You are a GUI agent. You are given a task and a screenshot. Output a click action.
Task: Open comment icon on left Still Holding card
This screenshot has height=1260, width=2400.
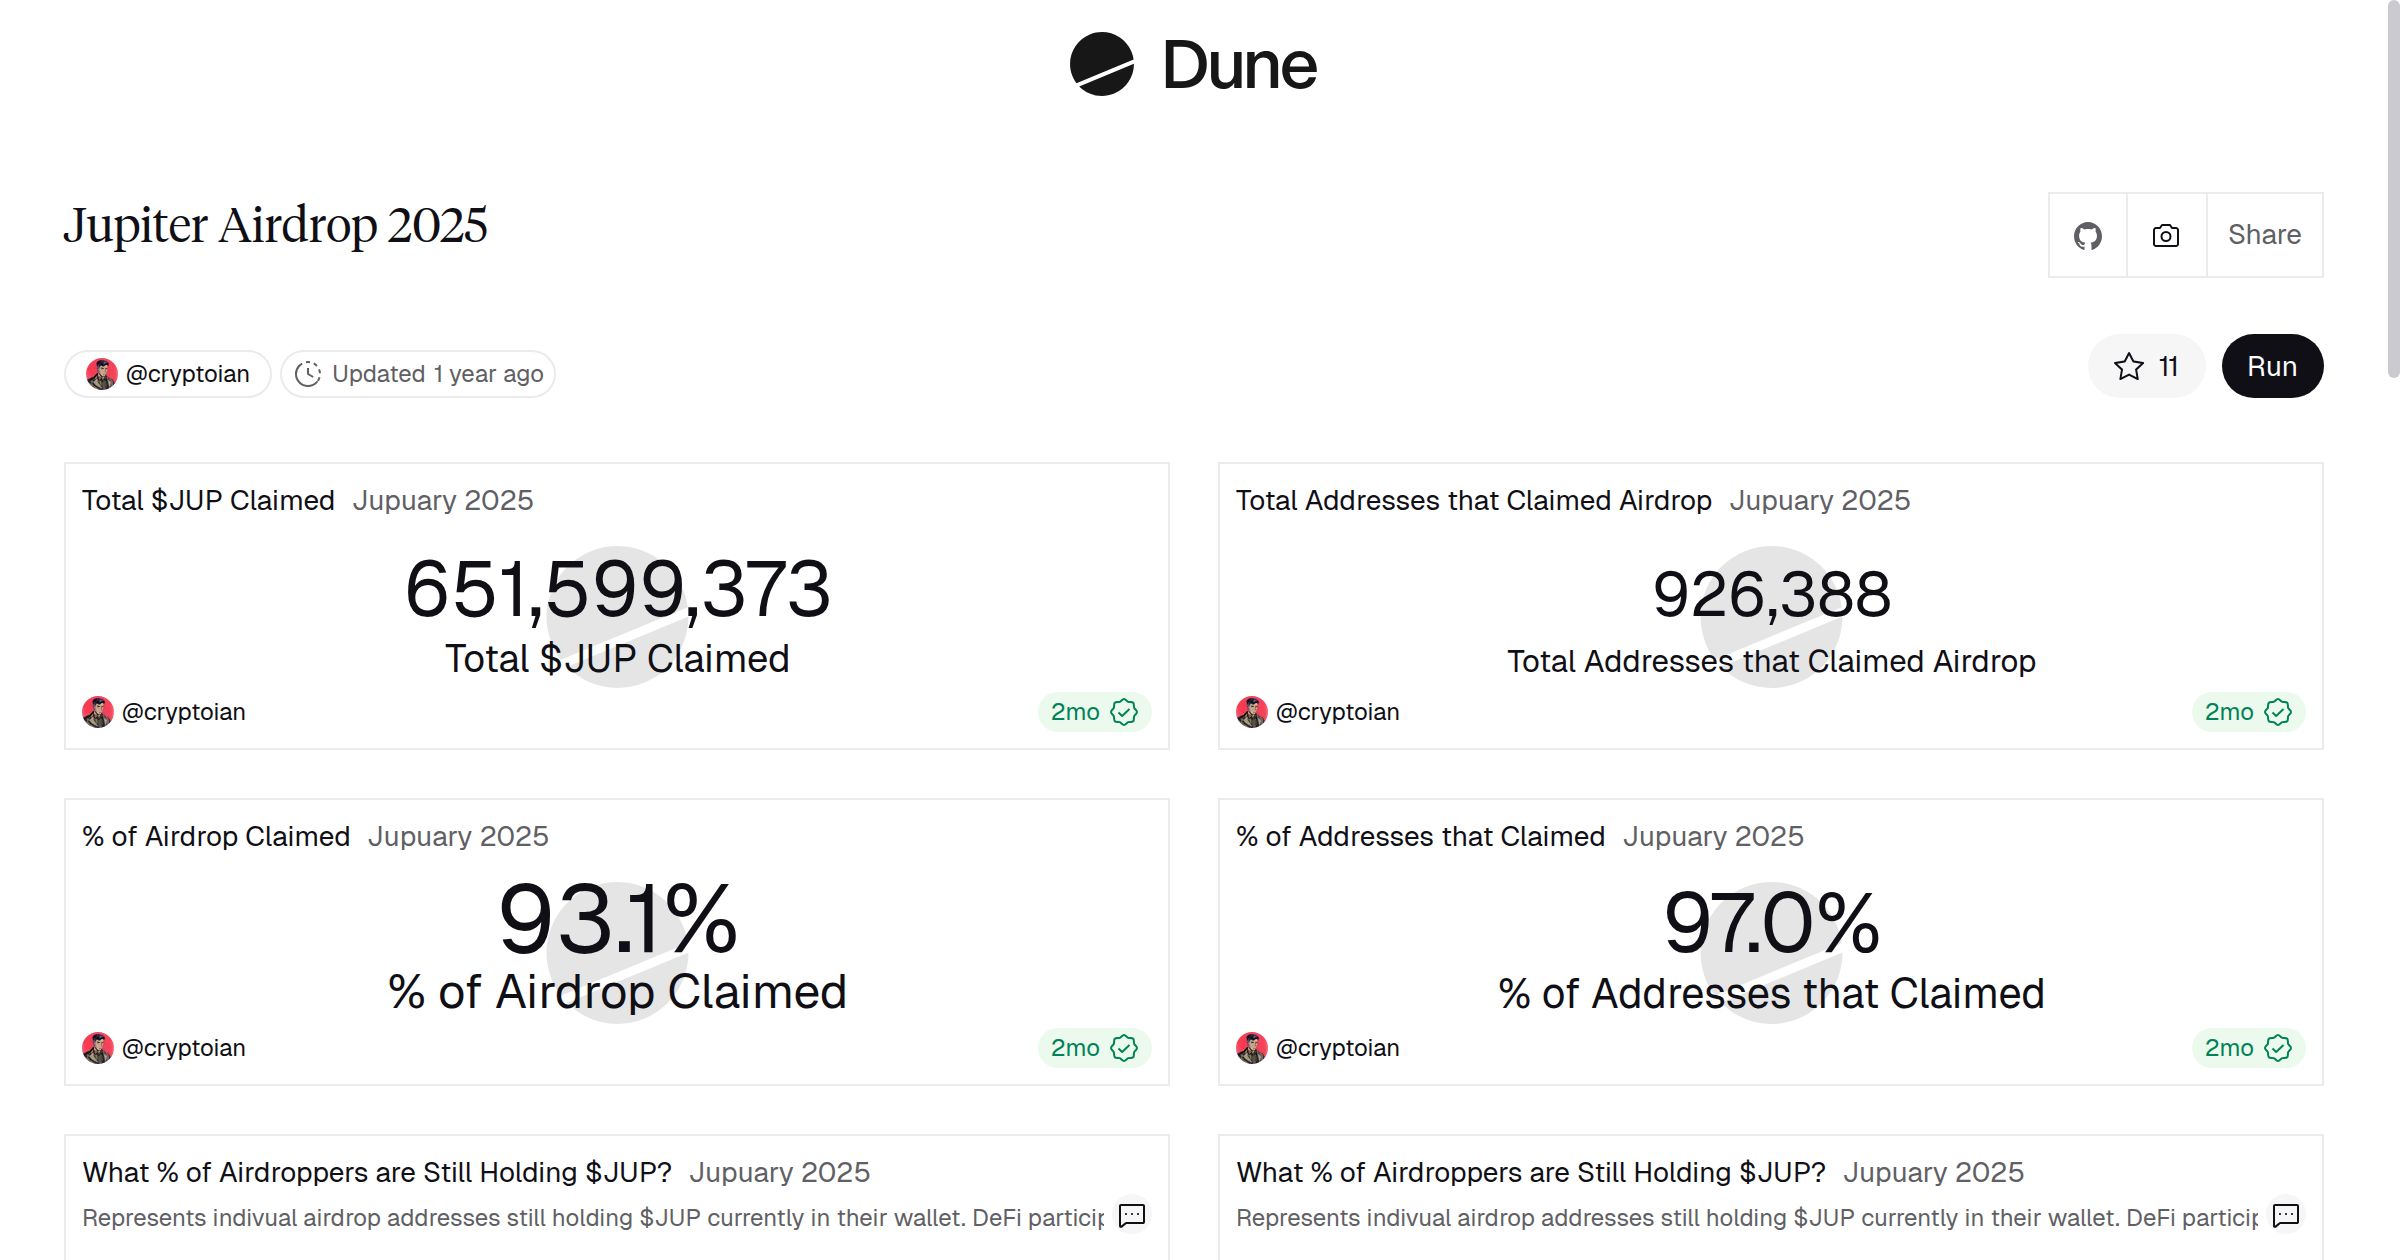[1132, 1215]
